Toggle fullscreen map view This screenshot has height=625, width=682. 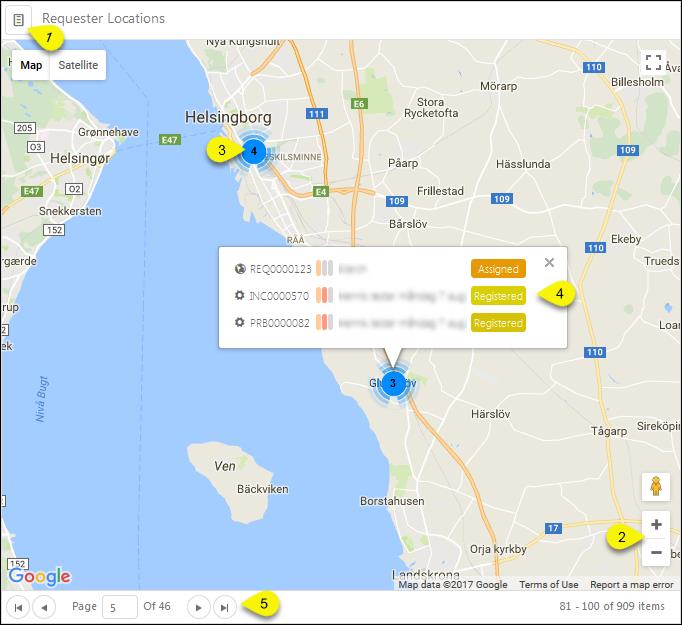[653, 64]
